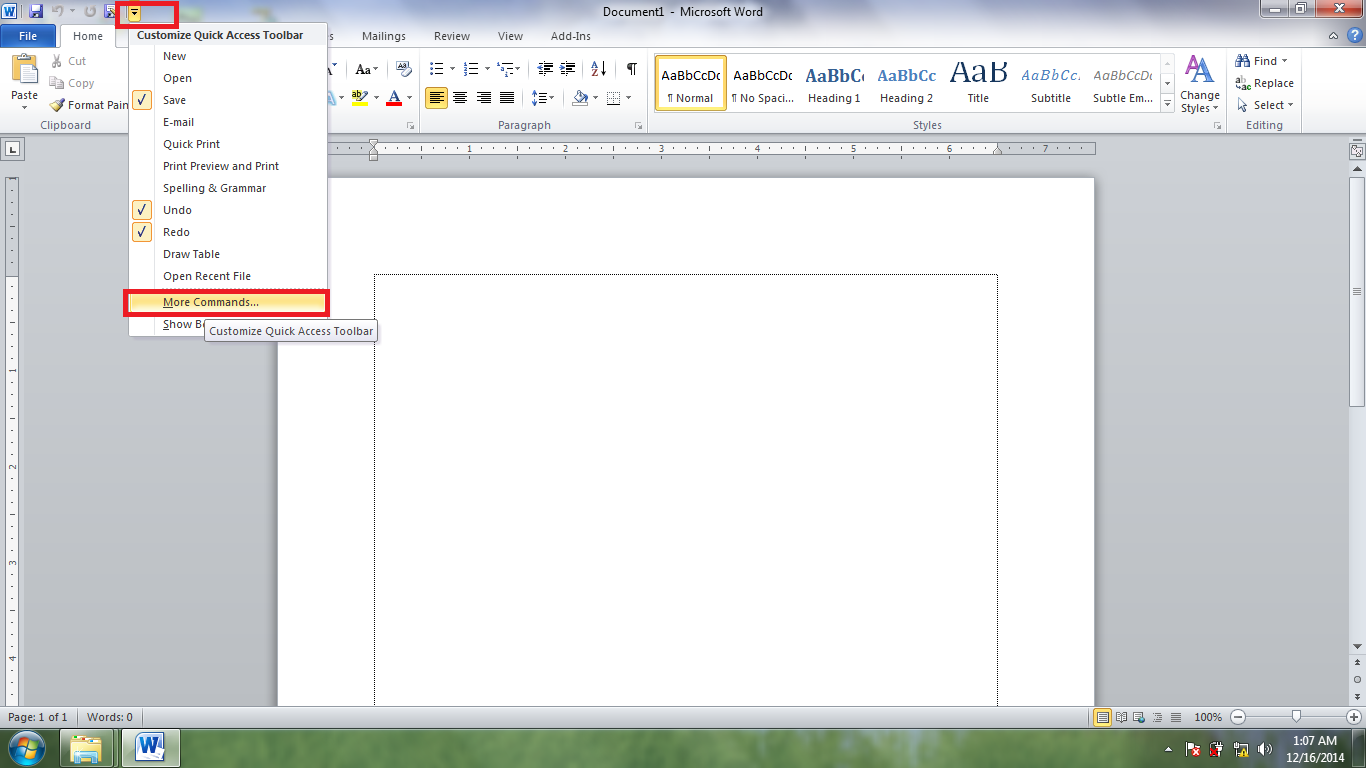Open the Borders dropdown arrow
The image size is (1366, 768).
tap(627, 98)
